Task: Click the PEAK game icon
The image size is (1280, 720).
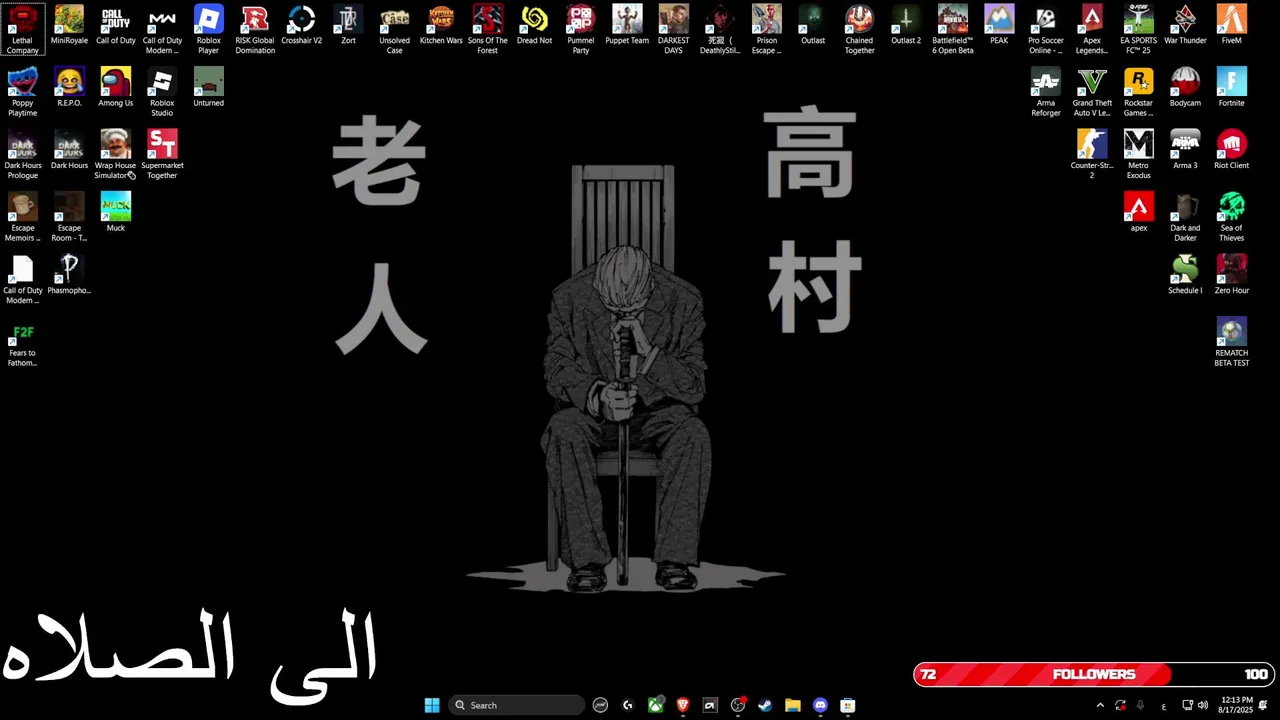Action: click(999, 26)
